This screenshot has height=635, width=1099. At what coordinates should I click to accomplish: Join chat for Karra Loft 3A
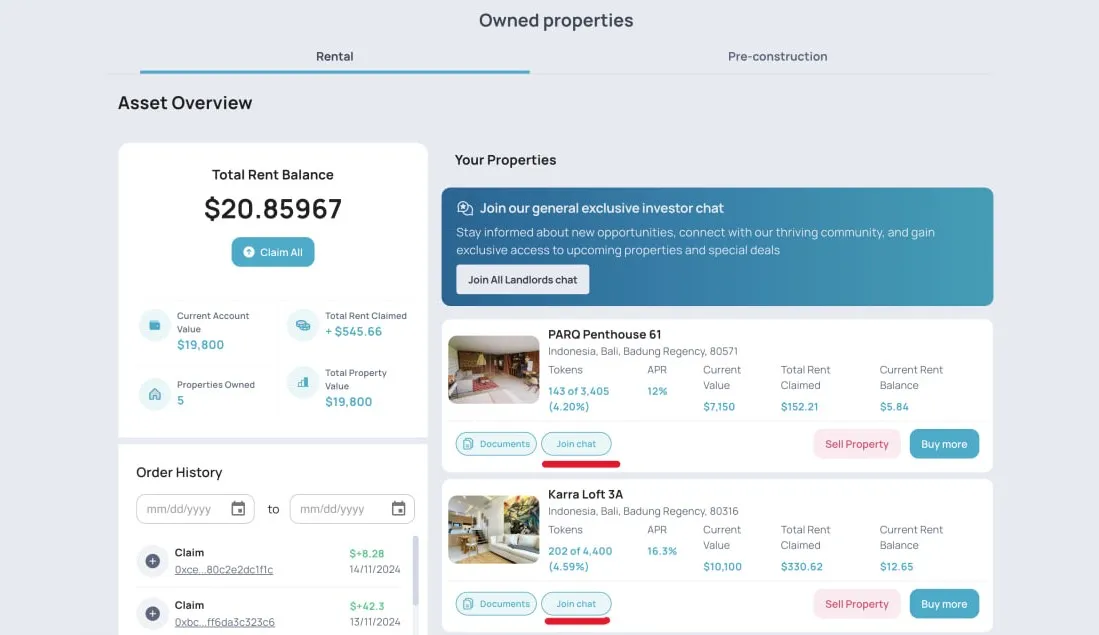click(576, 603)
